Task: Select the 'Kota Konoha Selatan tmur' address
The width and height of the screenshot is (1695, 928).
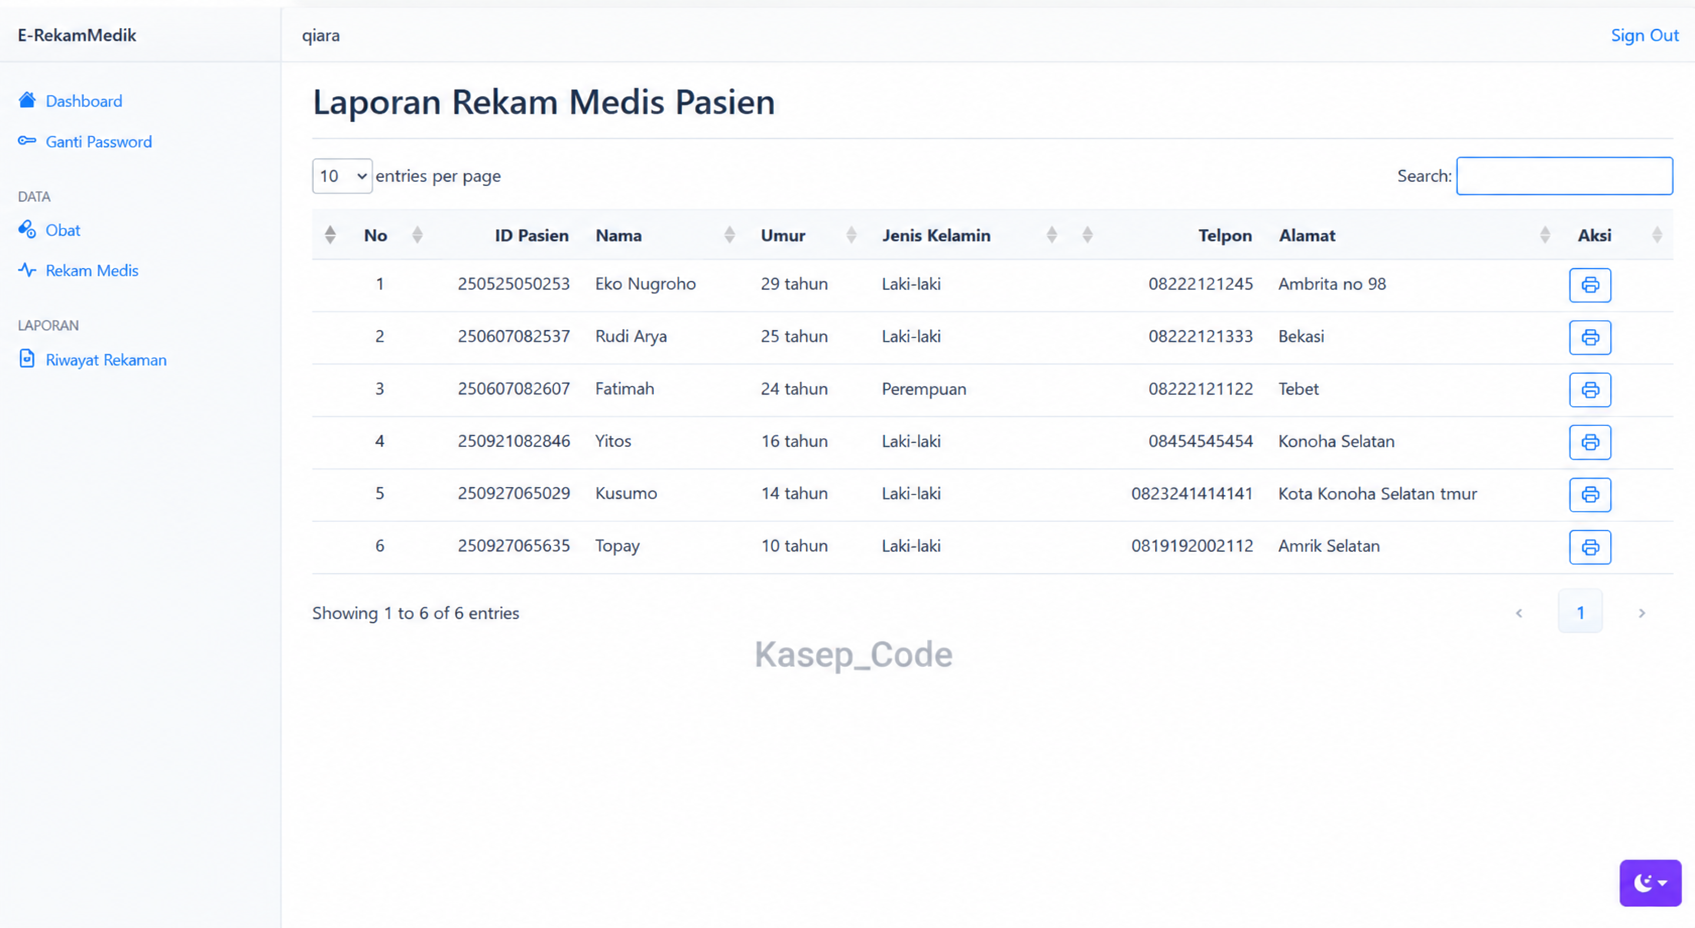Action: (1377, 494)
